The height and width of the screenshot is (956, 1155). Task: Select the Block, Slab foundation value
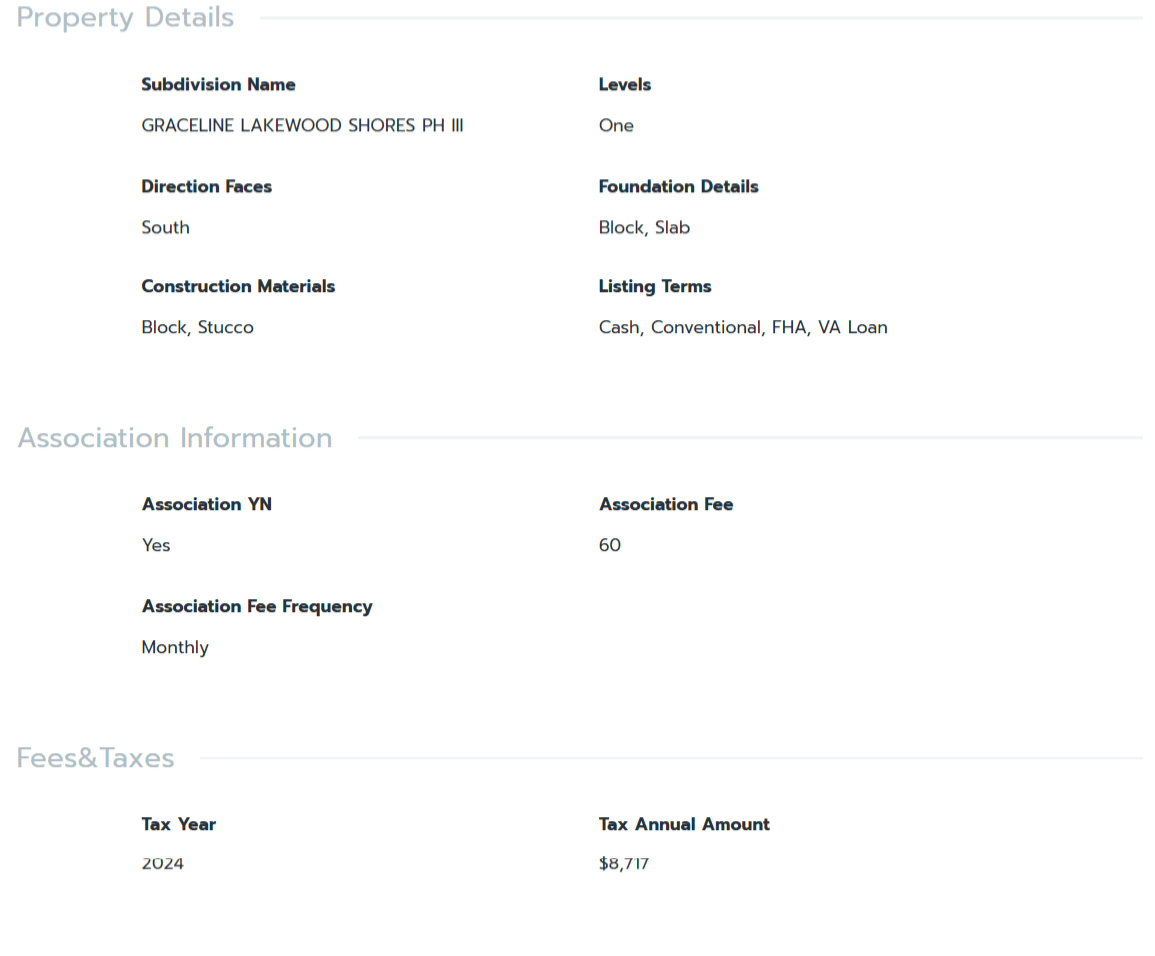644,228
